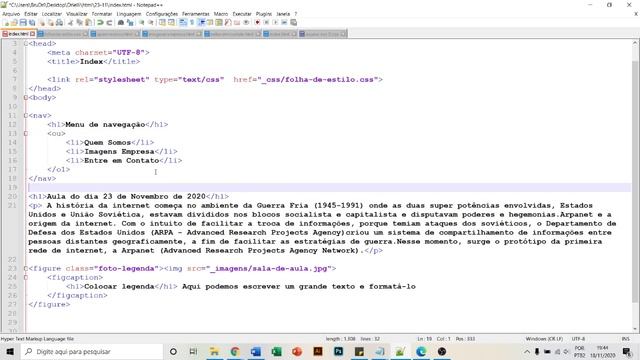Click the Copy toolbar icon
Screen dimensions: 640x360
pos(79,22)
